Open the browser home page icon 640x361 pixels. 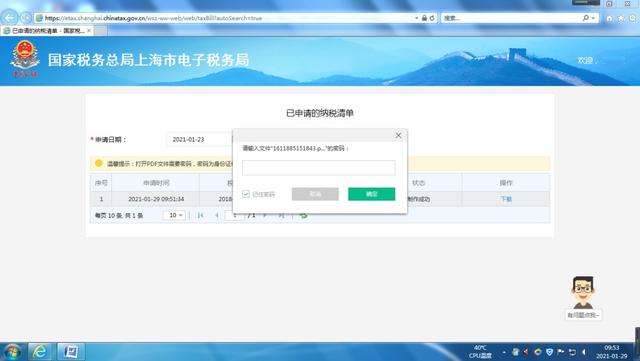click(x=609, y=18)
